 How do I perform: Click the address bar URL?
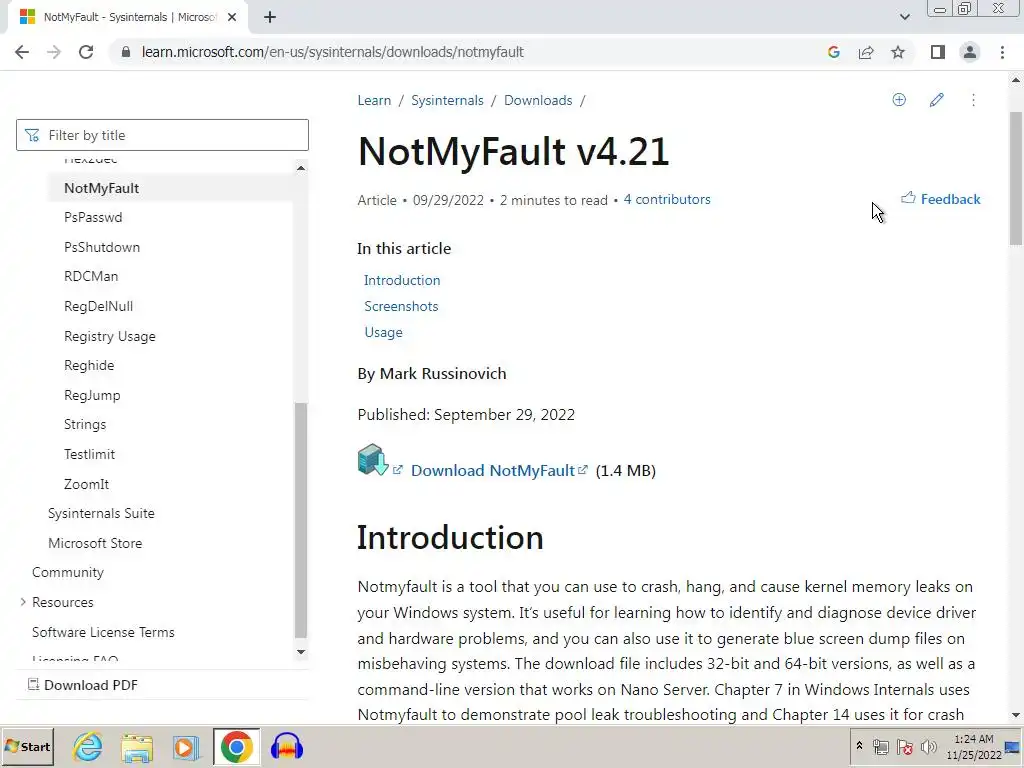[x=332, y=52]
